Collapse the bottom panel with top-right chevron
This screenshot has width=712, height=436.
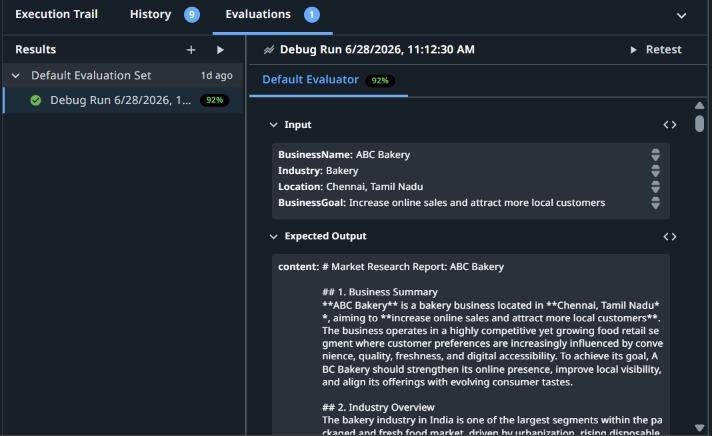[x=681, y=16]
